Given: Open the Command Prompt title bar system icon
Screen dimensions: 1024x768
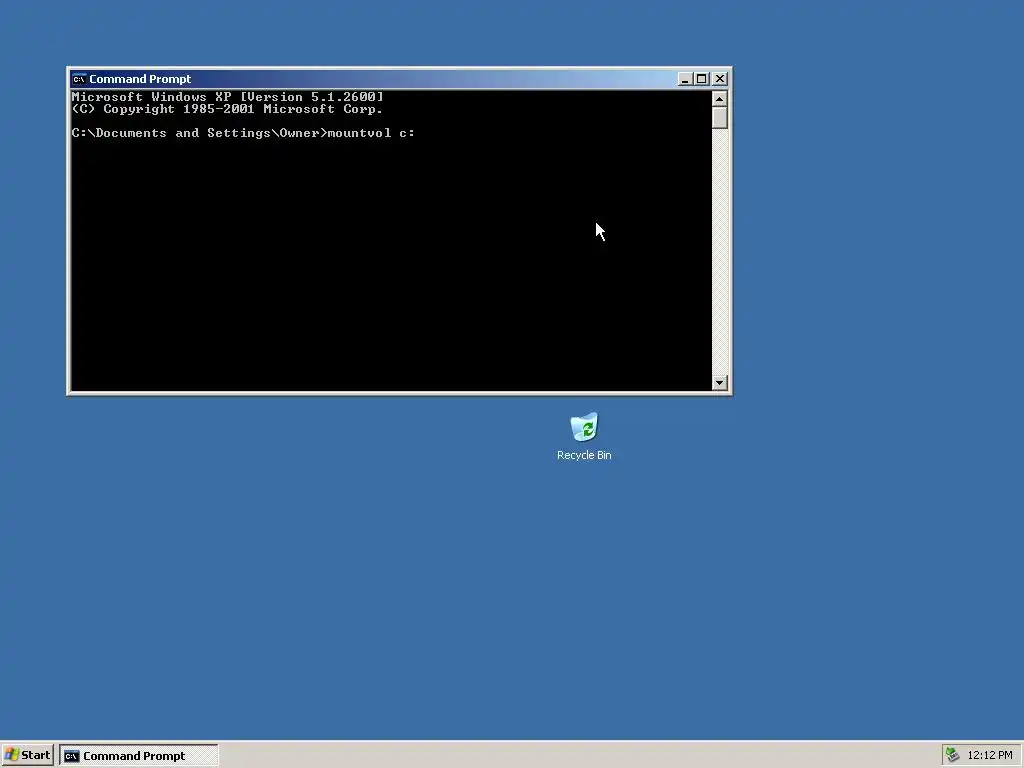Looking at the screenshot, I should (x=79, y=79).
